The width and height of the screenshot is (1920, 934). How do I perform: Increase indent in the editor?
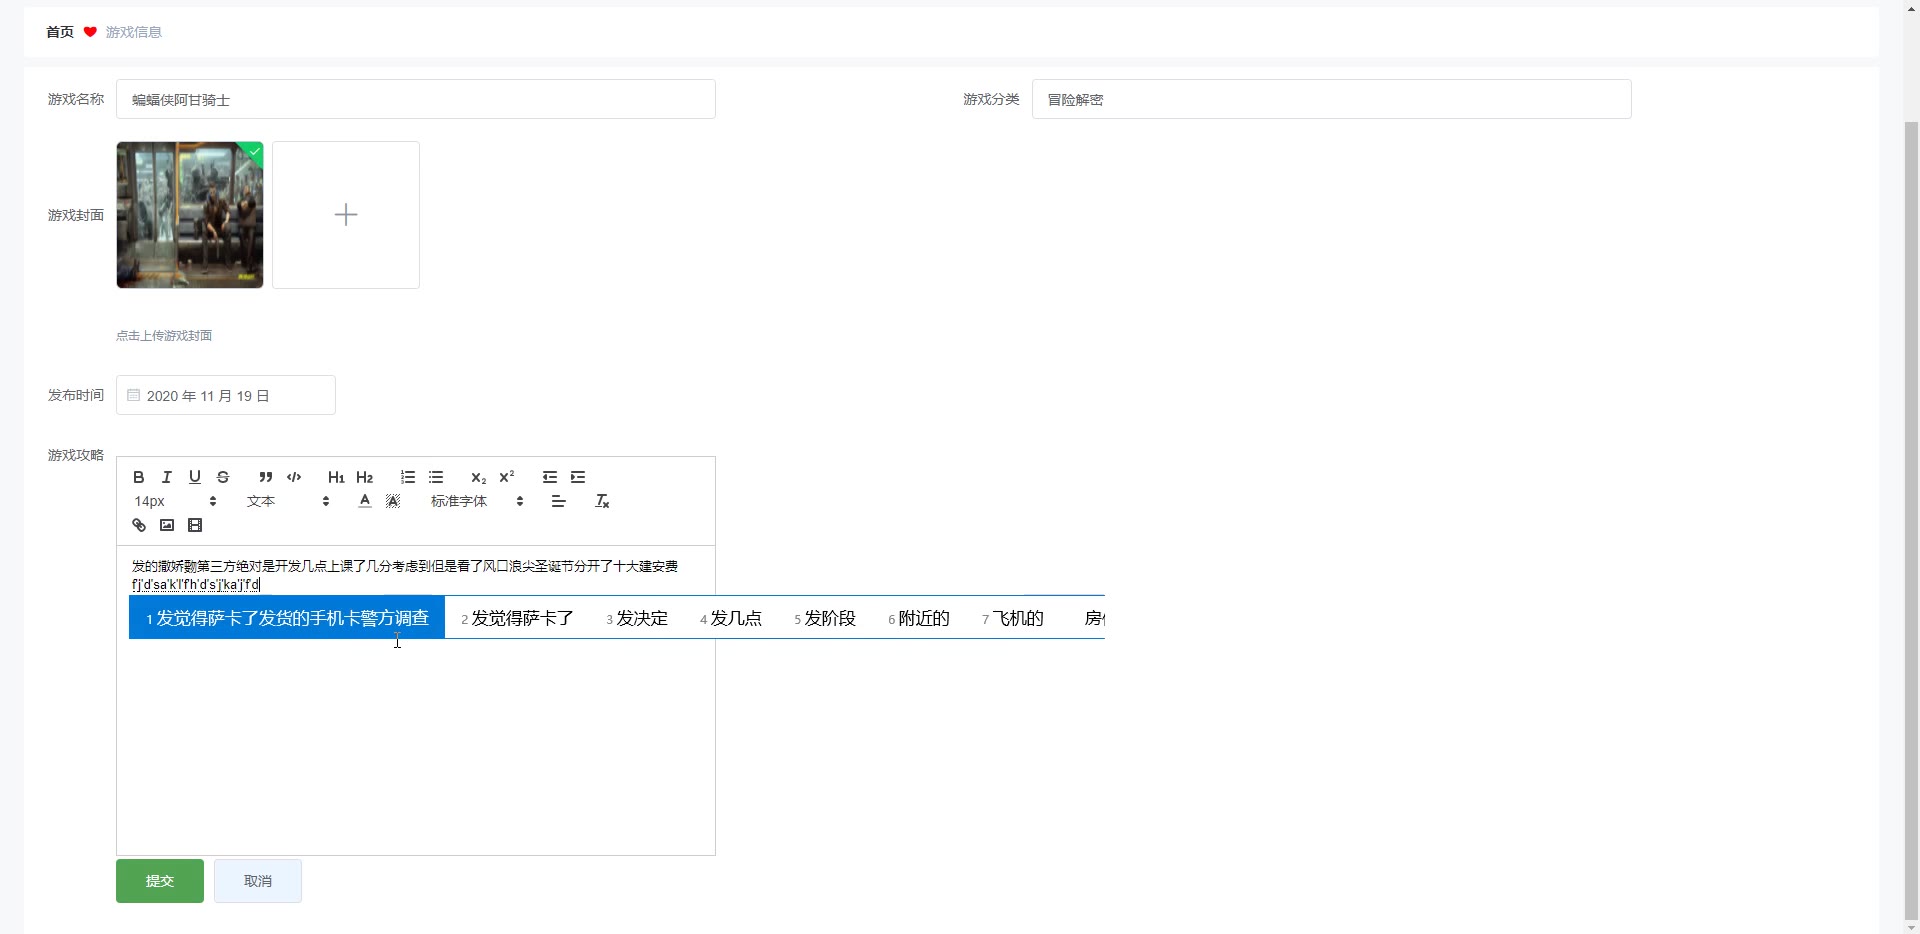pyautogui.click(x=578, y=477)
